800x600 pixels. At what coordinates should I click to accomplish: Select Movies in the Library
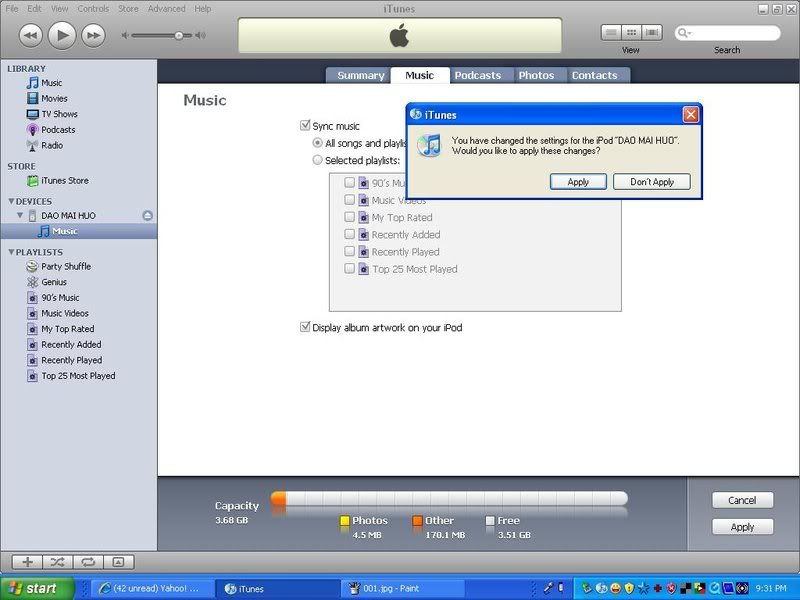(x=54, y=98)
